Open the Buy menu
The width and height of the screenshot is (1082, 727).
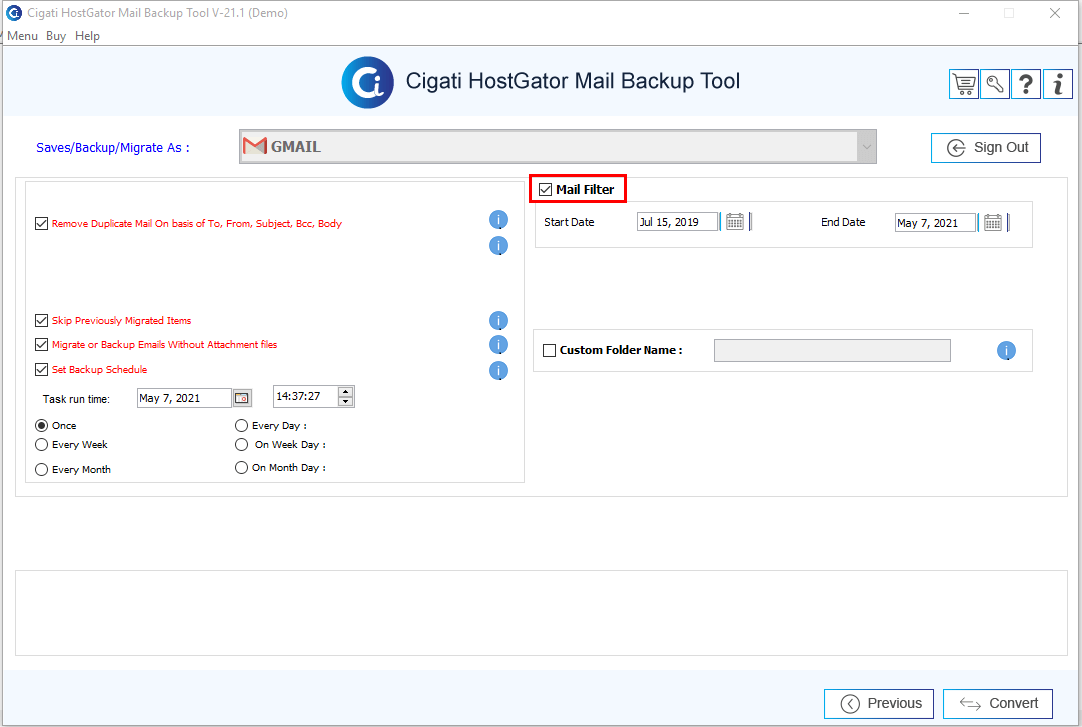point(56,36)
